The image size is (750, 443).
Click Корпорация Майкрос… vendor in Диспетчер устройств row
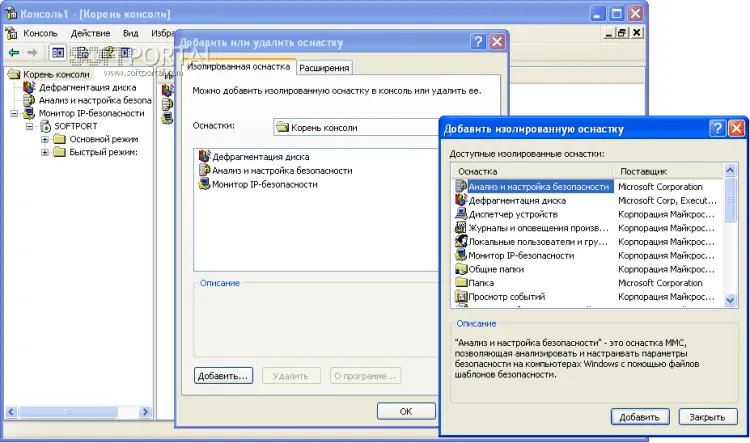tap(666, 214)
